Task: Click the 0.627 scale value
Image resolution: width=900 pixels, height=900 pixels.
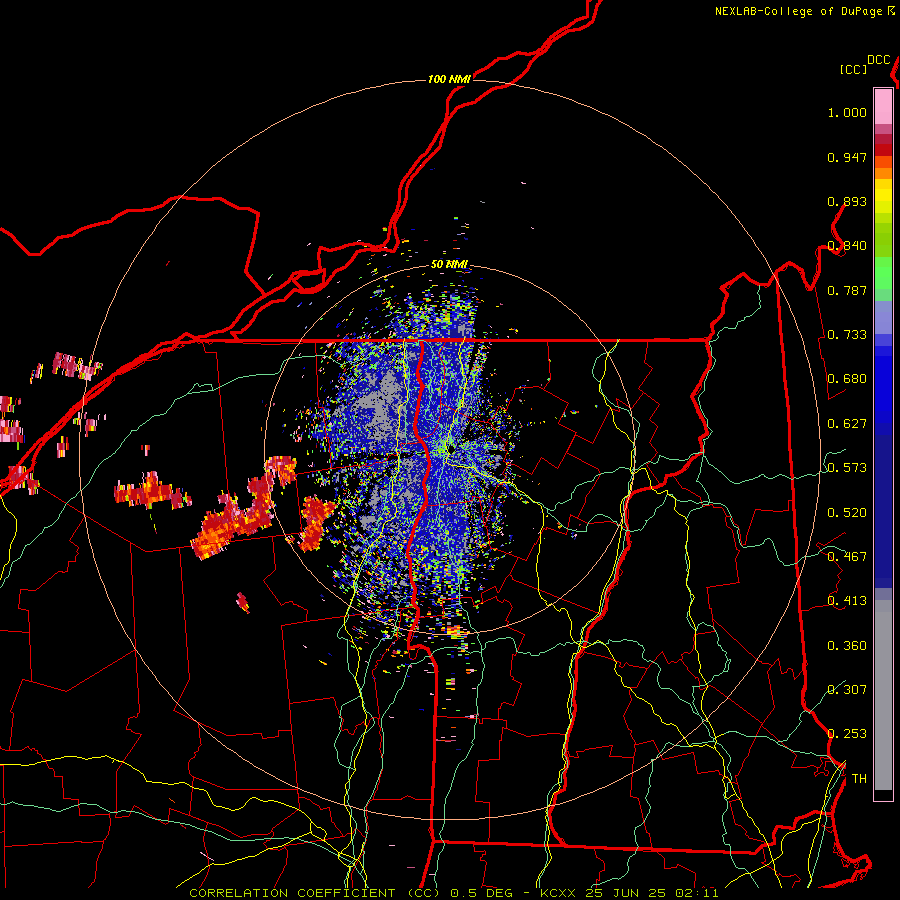Action: click(847, 424)
